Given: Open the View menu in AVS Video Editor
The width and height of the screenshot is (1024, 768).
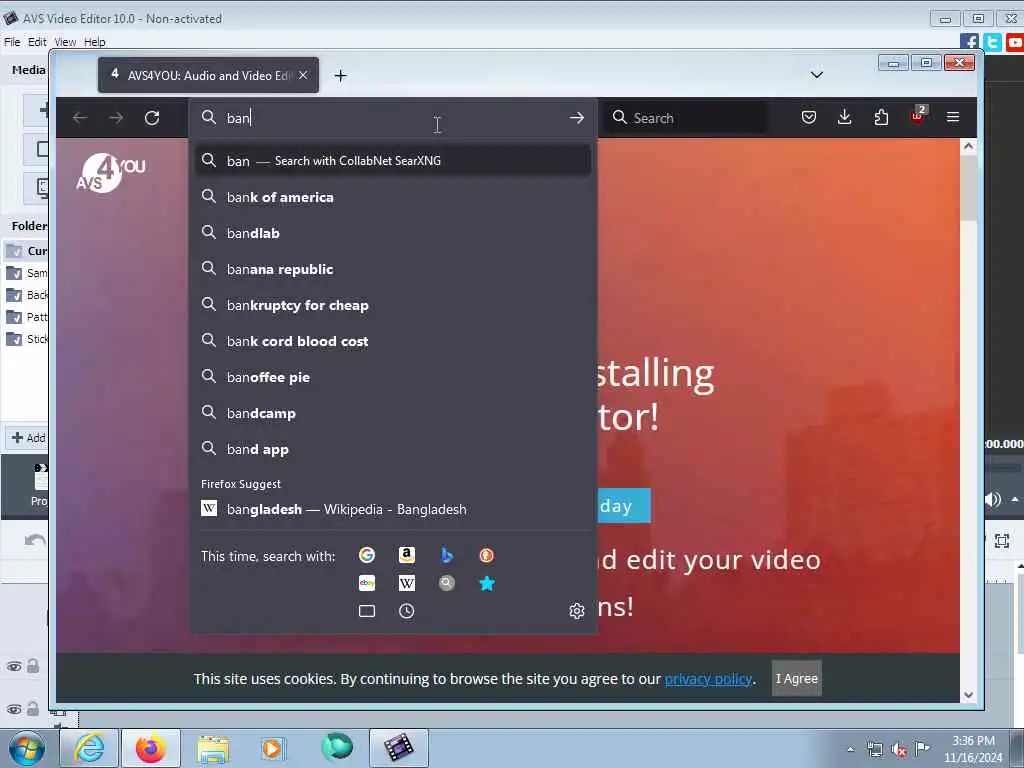Looking at the screenshot, I should 65,42.
